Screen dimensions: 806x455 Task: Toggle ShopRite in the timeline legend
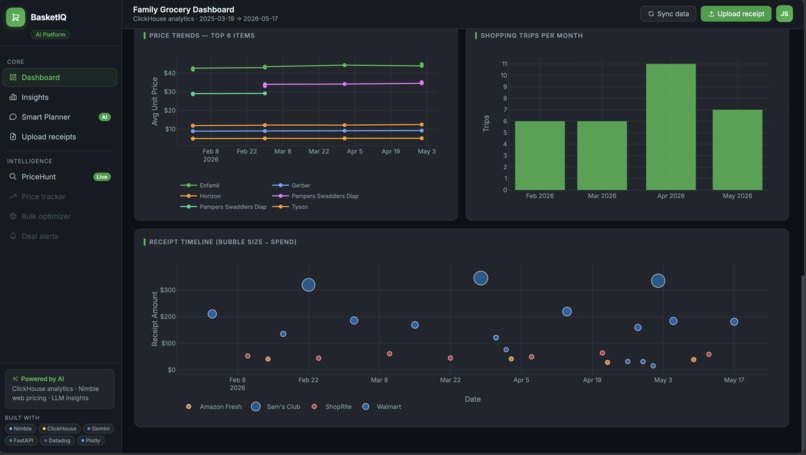[332, 407]
